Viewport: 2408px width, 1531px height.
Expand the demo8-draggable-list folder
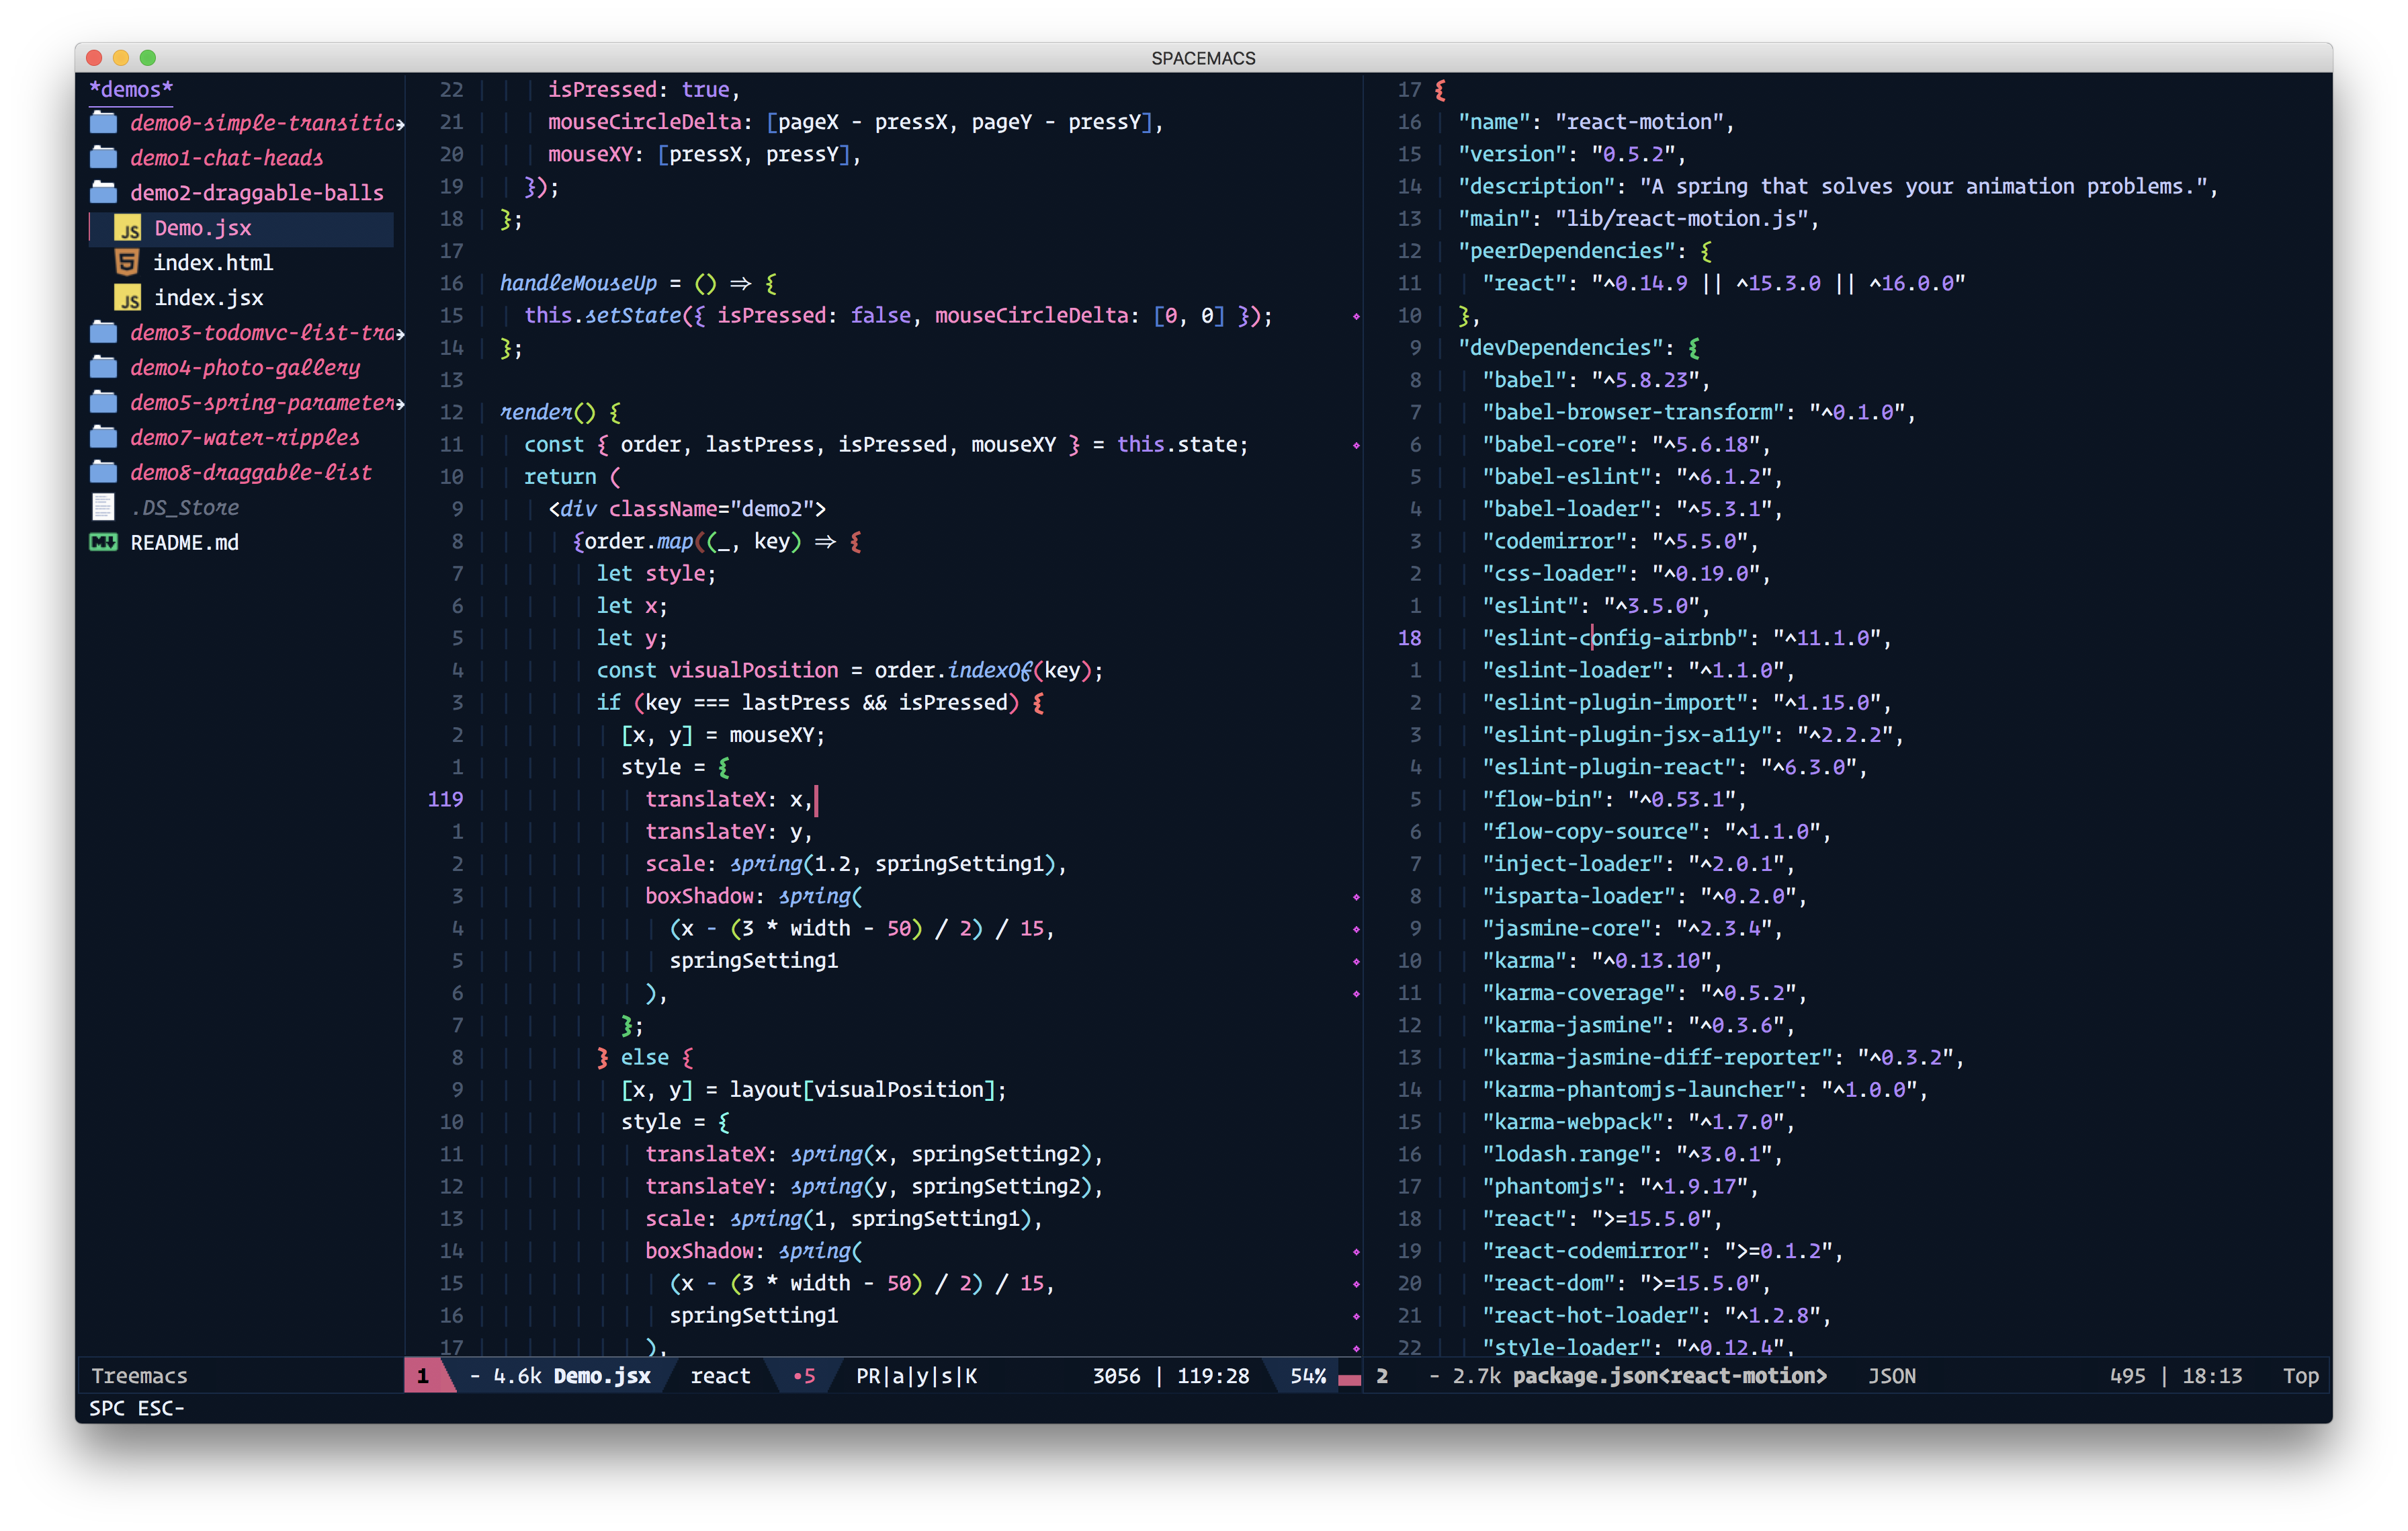[251, 473]
